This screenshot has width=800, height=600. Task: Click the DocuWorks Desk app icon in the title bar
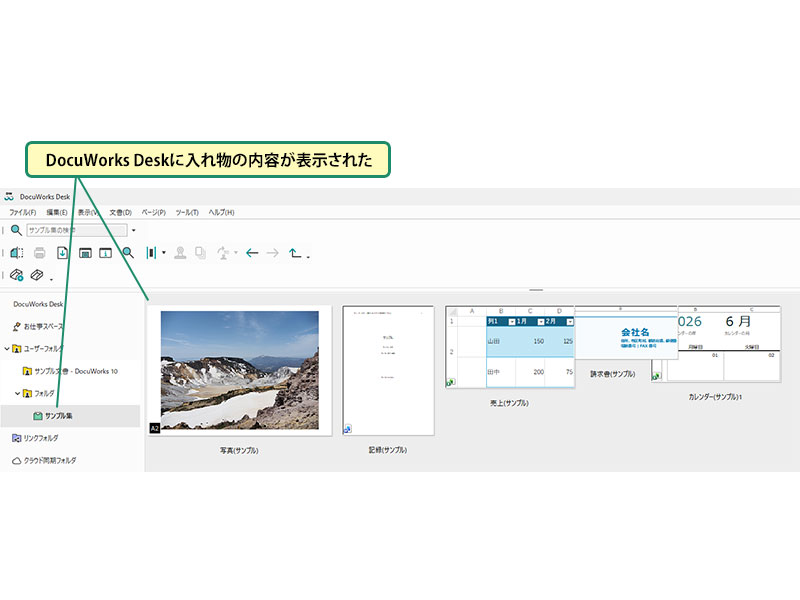(x=9, y=196)
